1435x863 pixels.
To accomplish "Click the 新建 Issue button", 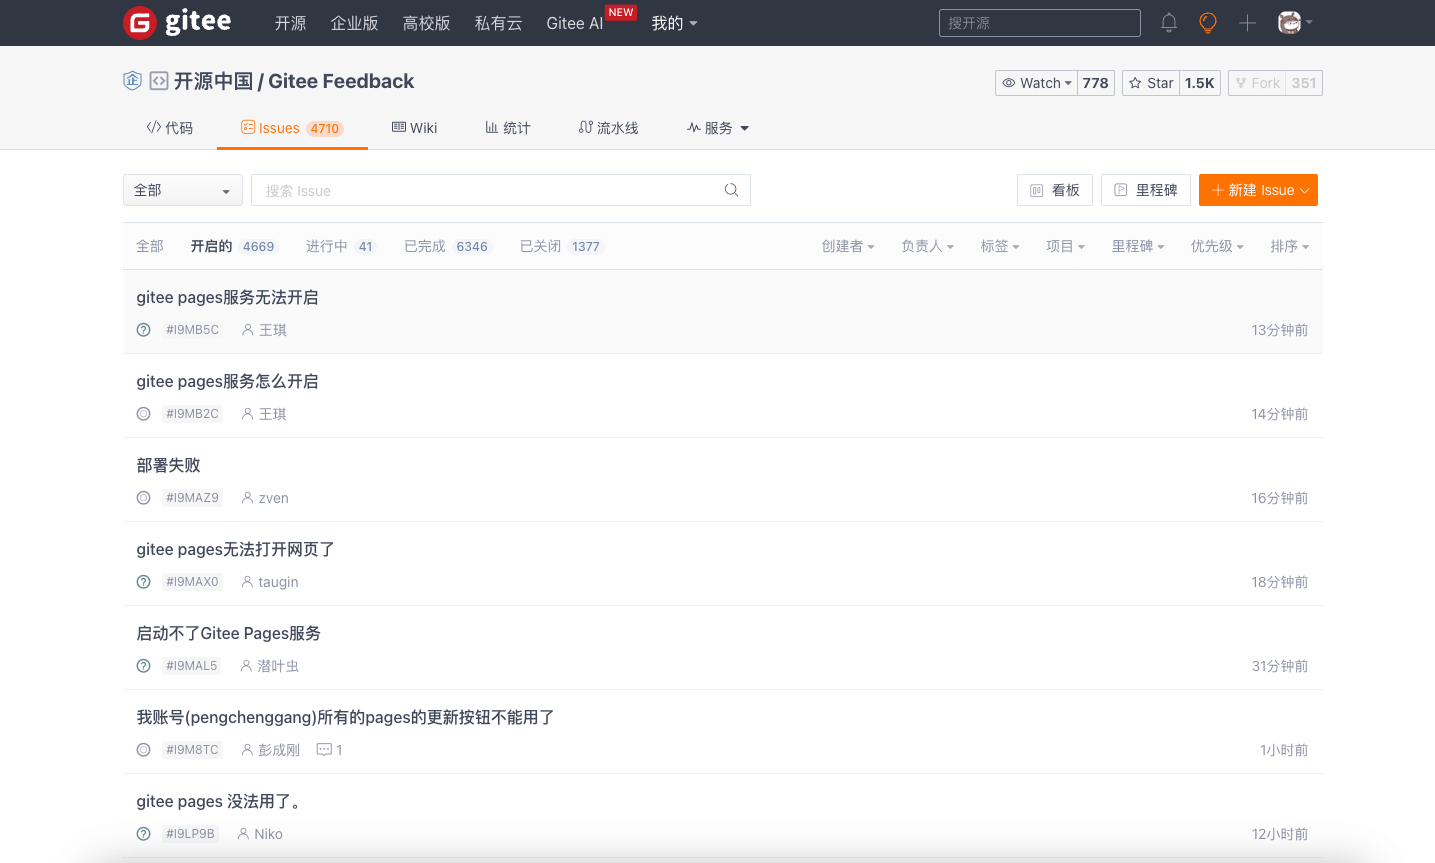I will coord(1257,190).
